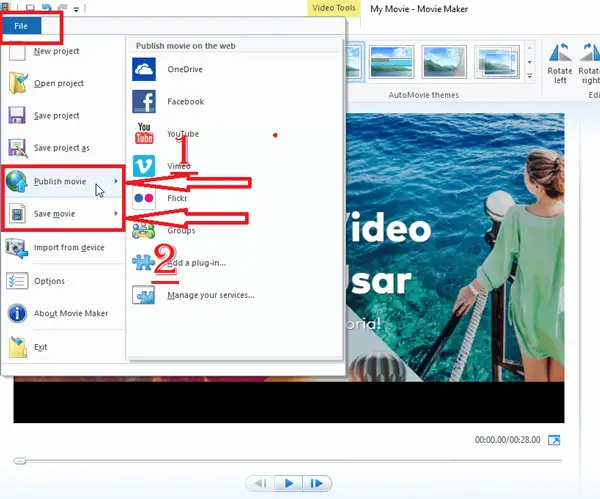
Task: Click the video preview of woman by sea
Action: 455,247
